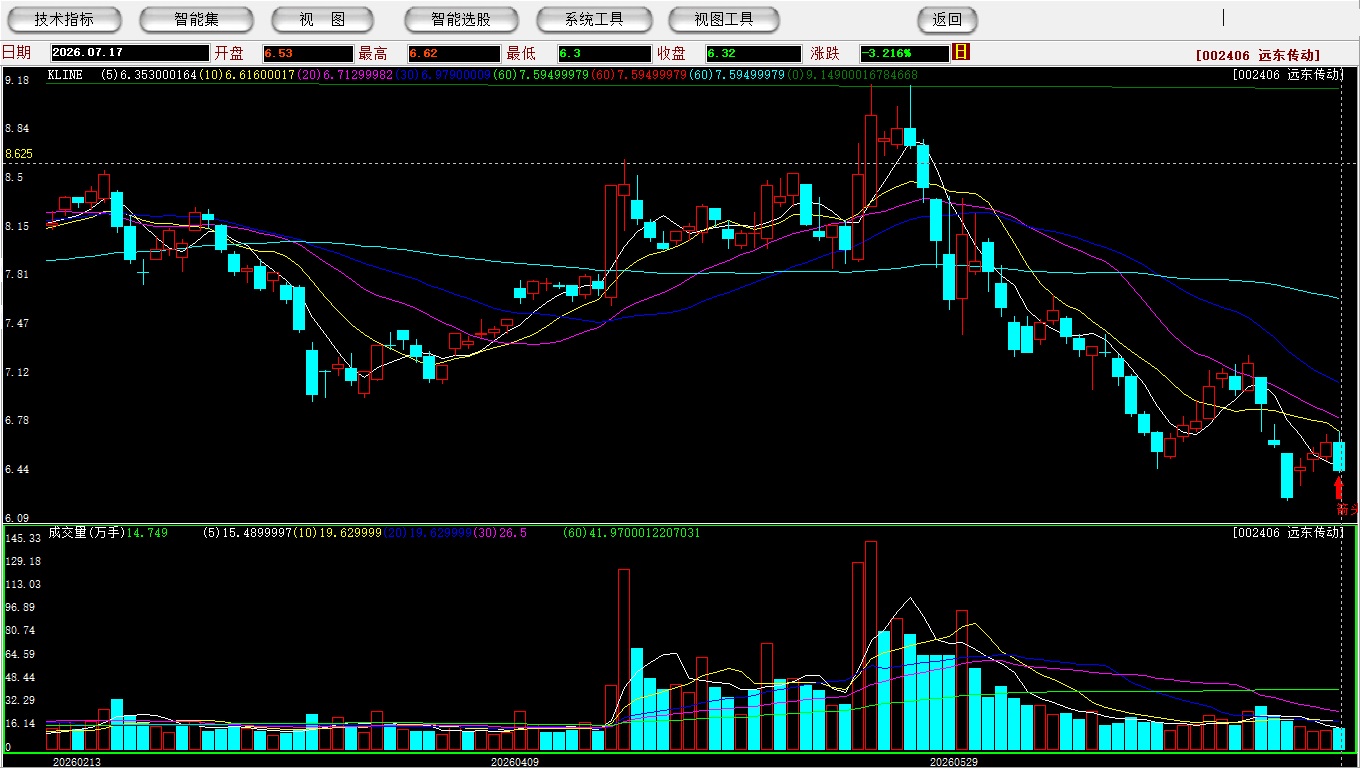Open the 技术指标 menu button
Image resolution: width=1360 pixels, height=768 pixels.
tap(65, 19)
